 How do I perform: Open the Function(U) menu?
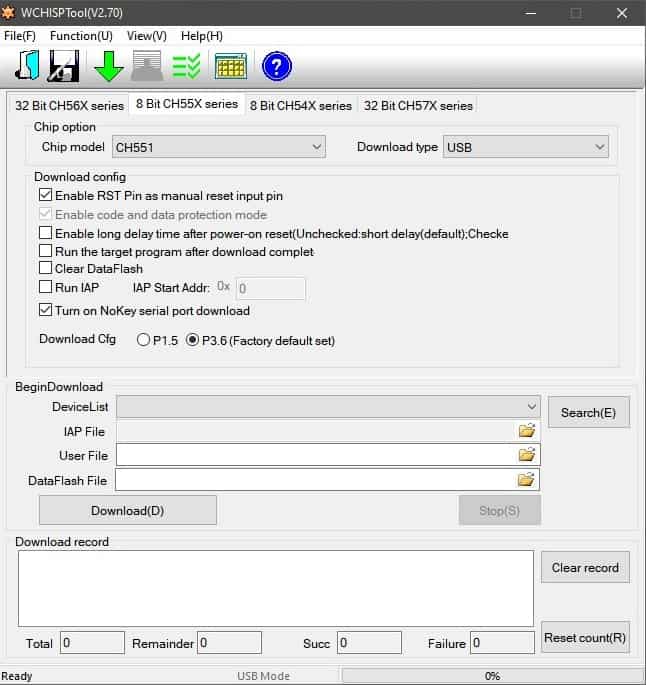[x=81, y=36]
